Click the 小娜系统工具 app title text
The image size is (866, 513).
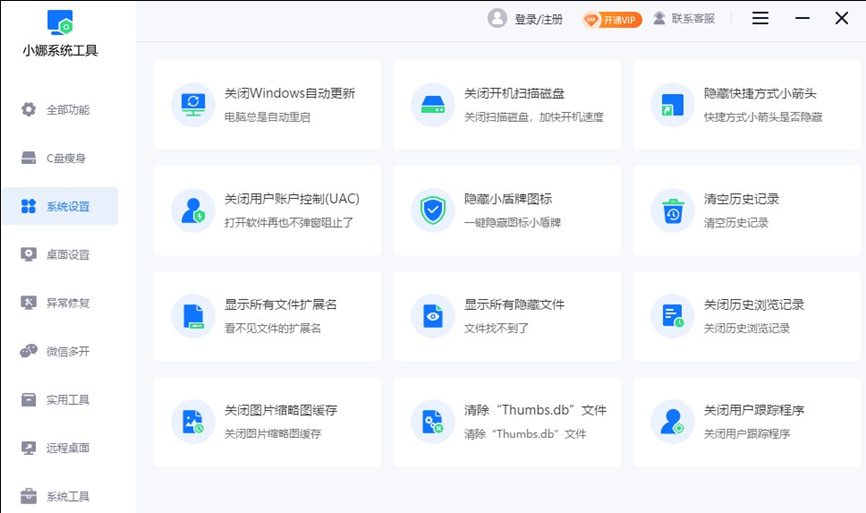(x=60, y=51)
